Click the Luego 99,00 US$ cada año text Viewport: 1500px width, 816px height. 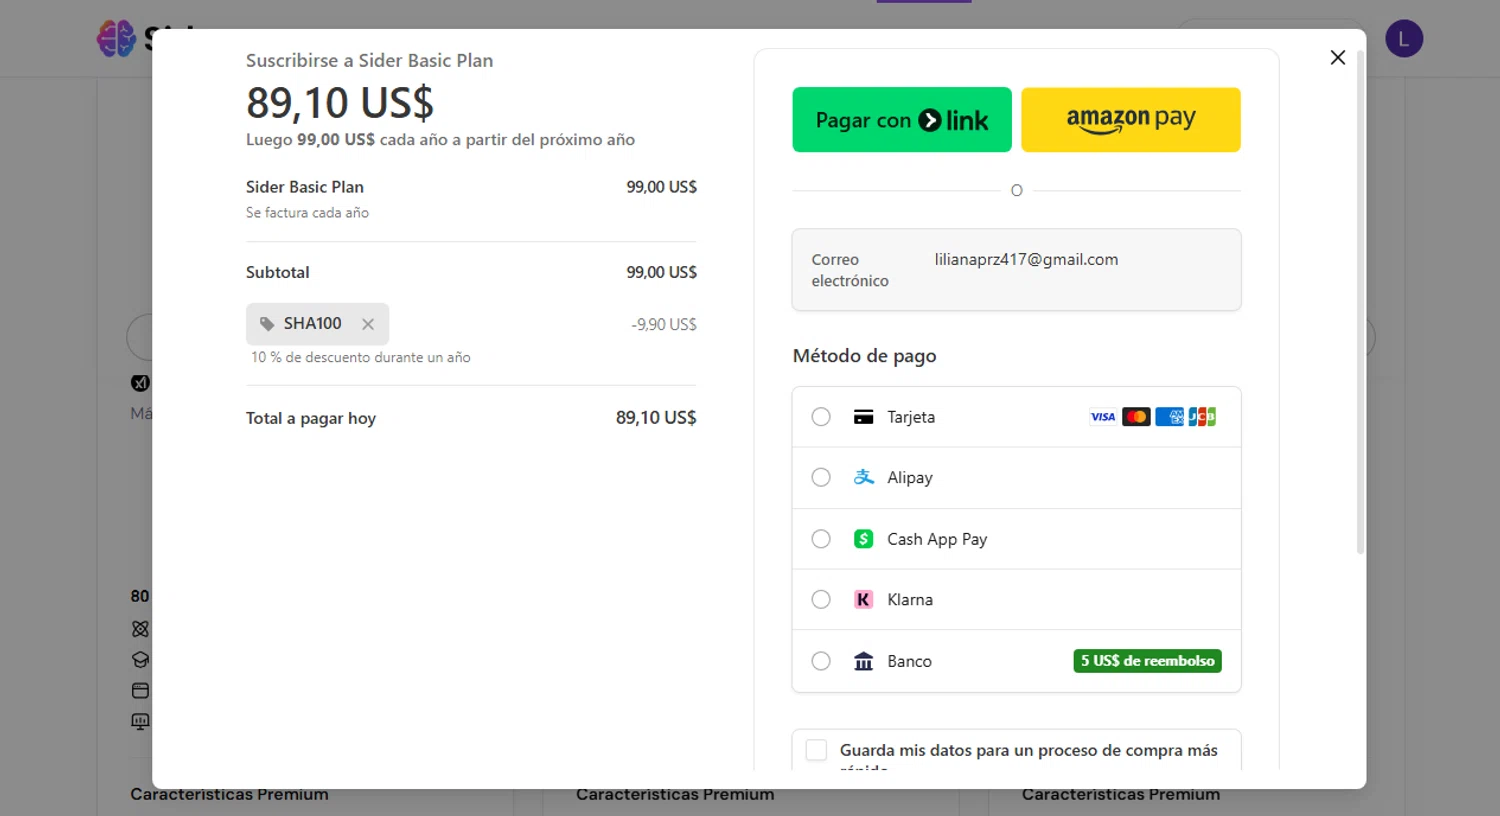pos(441,140)
